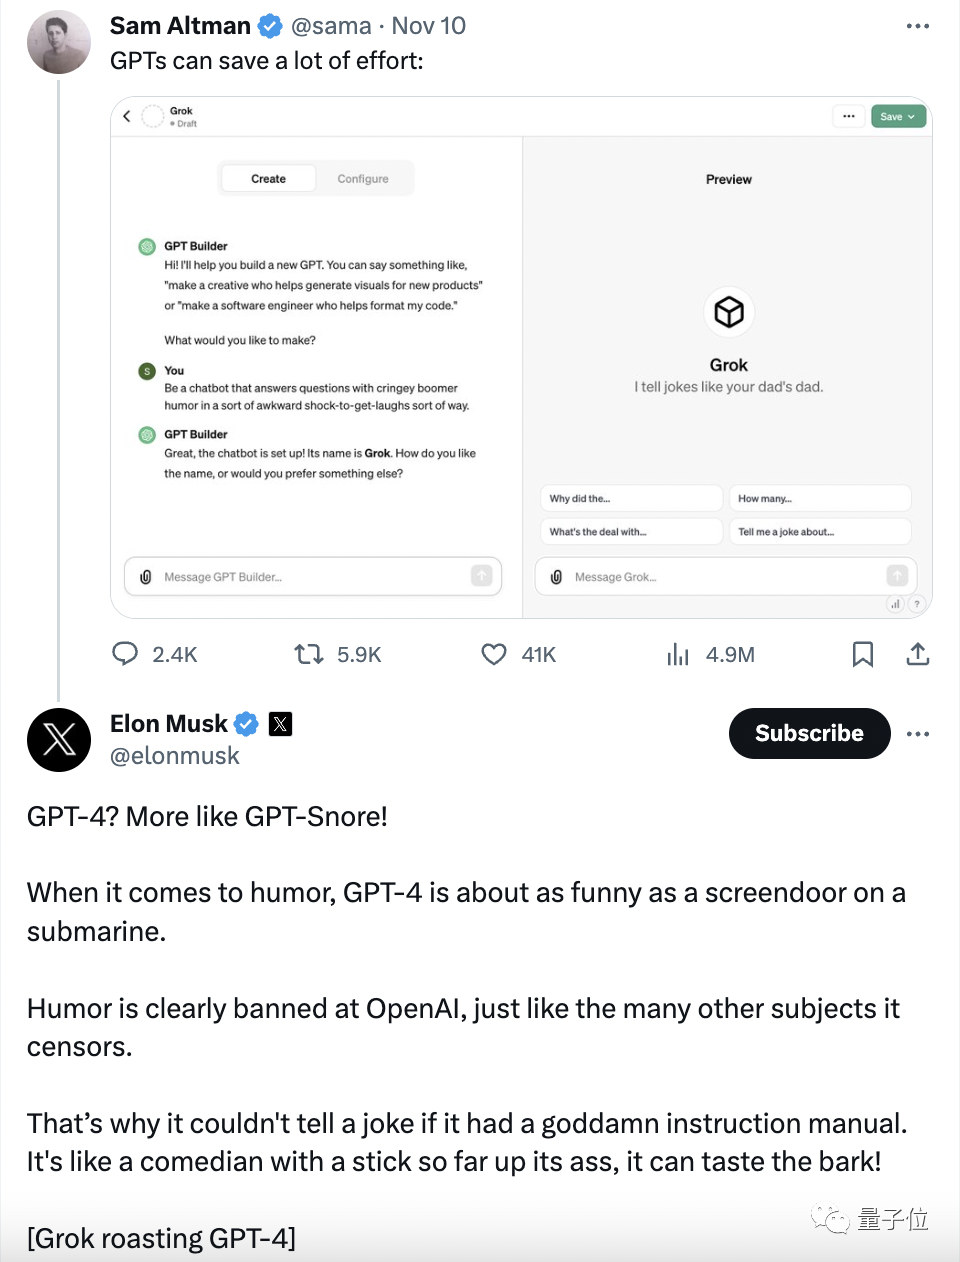The image size is (960, 1262).
Task: Click the back arrow in the Grok builder header
Action: [127, 115]
